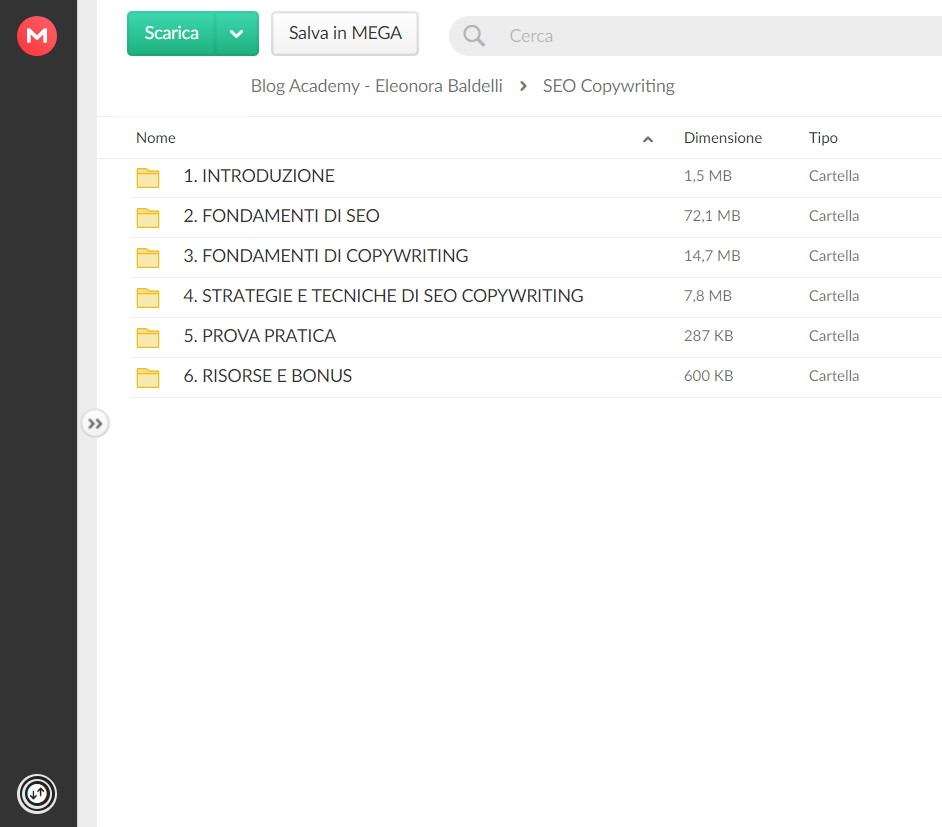Click the folder icon of 2. FONDAMENTI DI SEO
The width and height of the screenshot is (942, 827).
coord(148,217)
